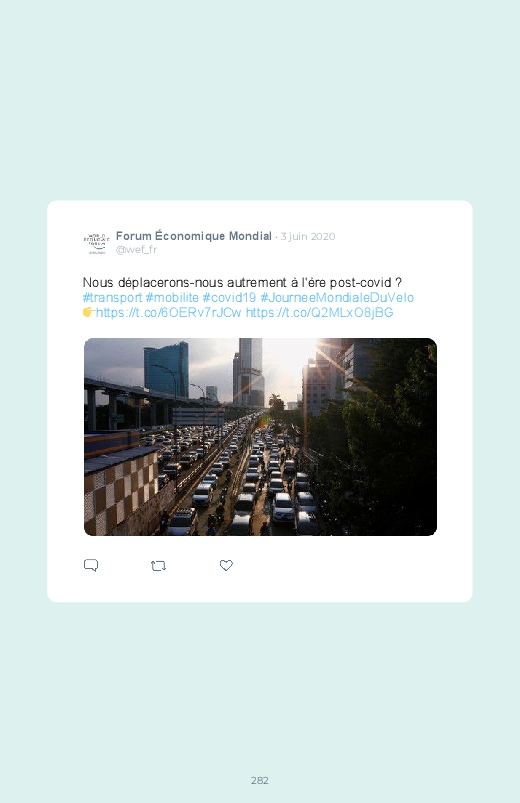Click the tweet text about post-covid travel
The height and width of the screenshot is (803, 520).
[x=242, y=283]
